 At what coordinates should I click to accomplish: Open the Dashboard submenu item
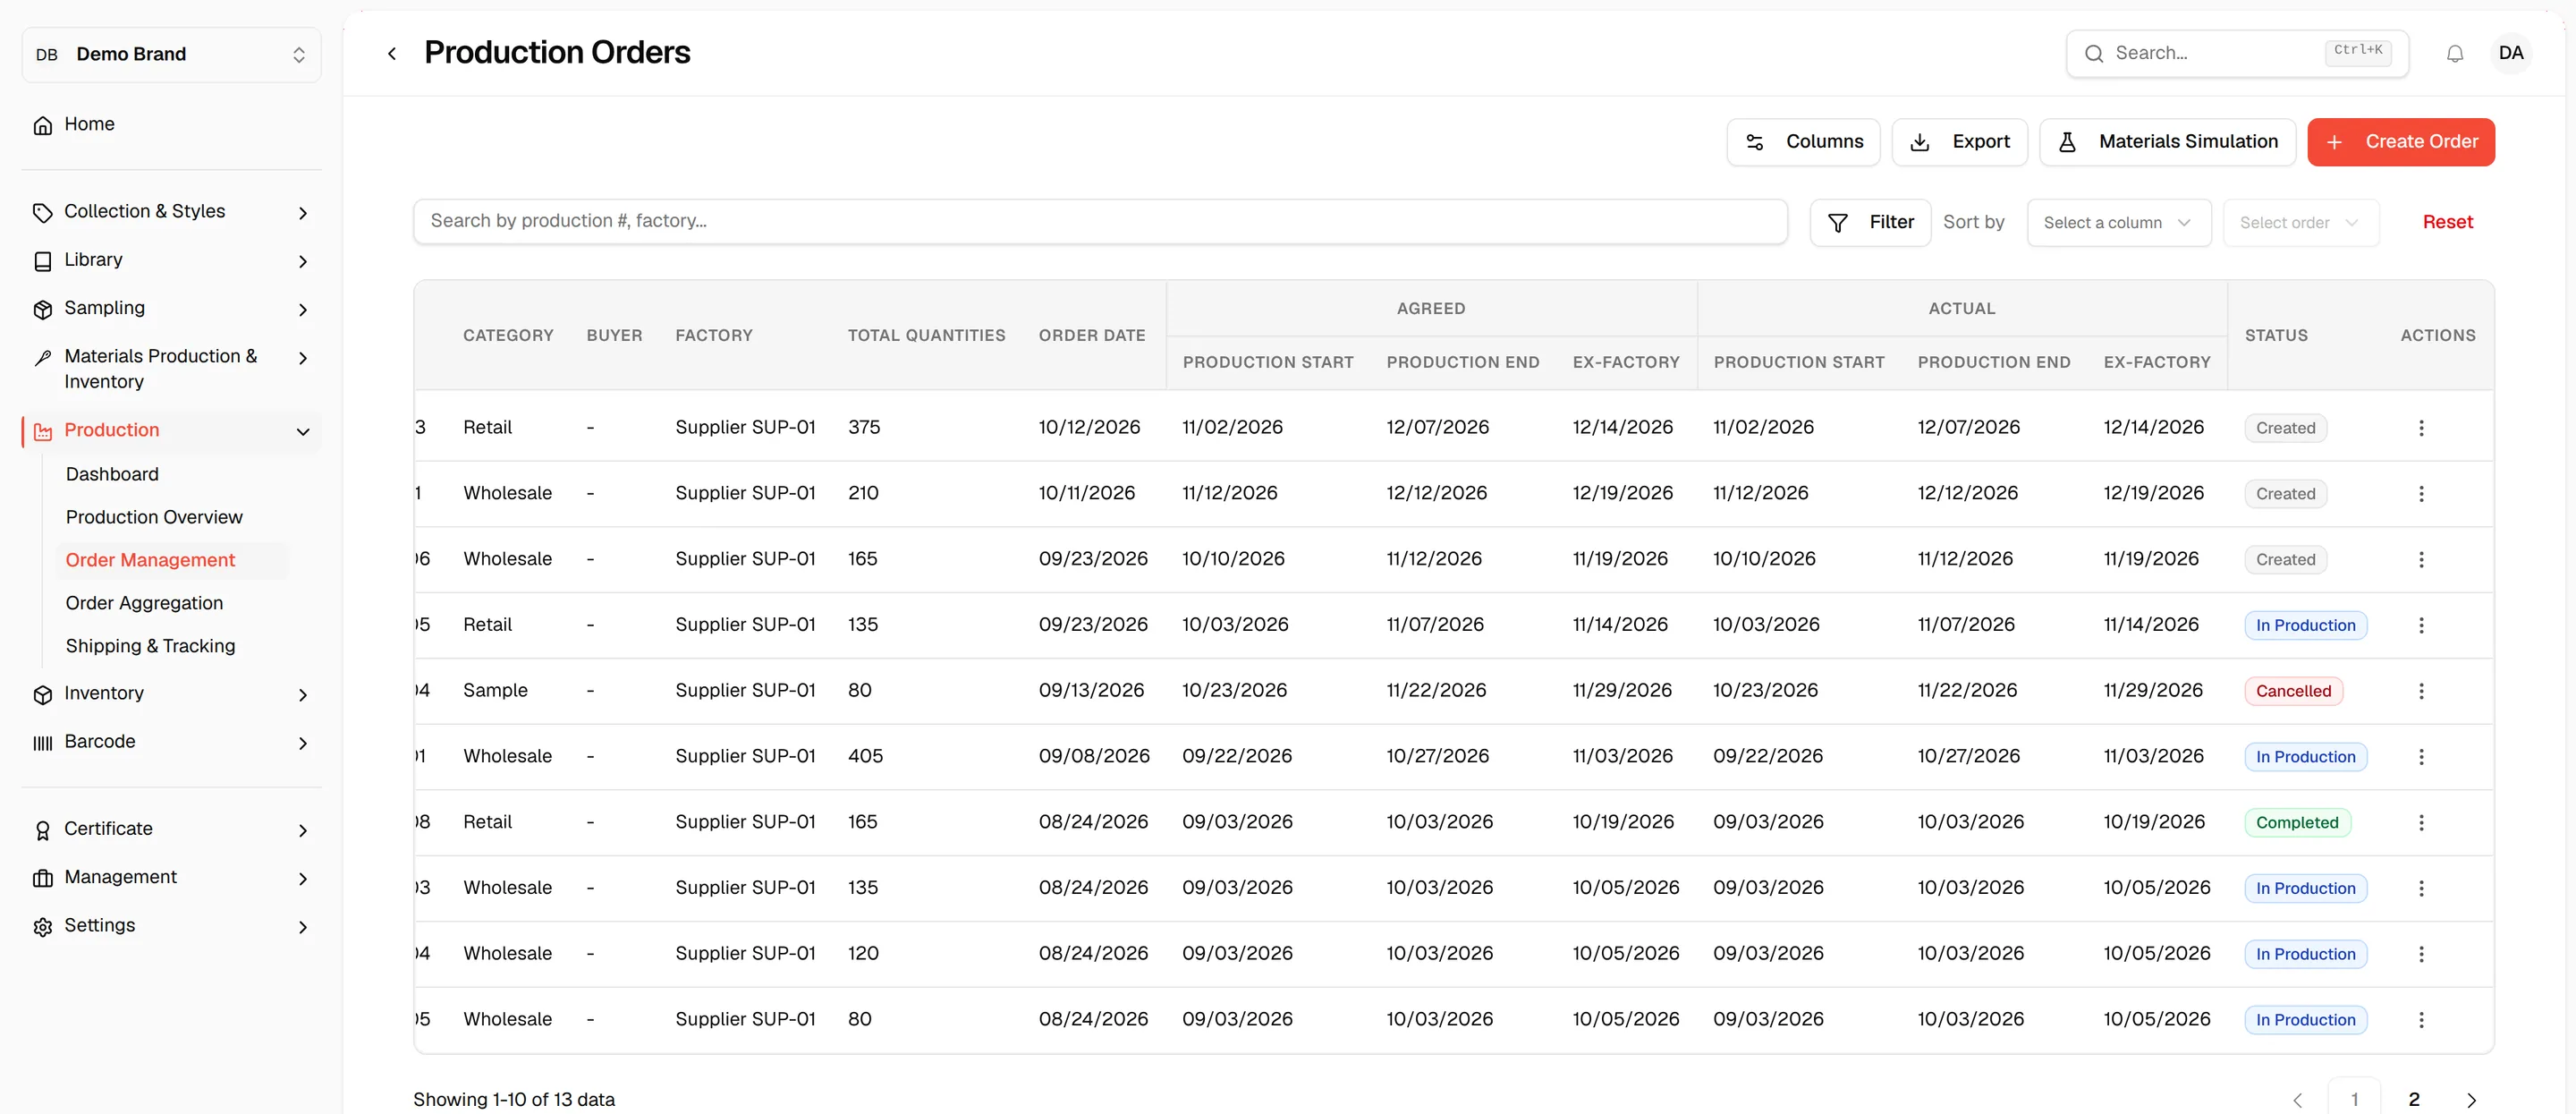click(x=112, y=474)
